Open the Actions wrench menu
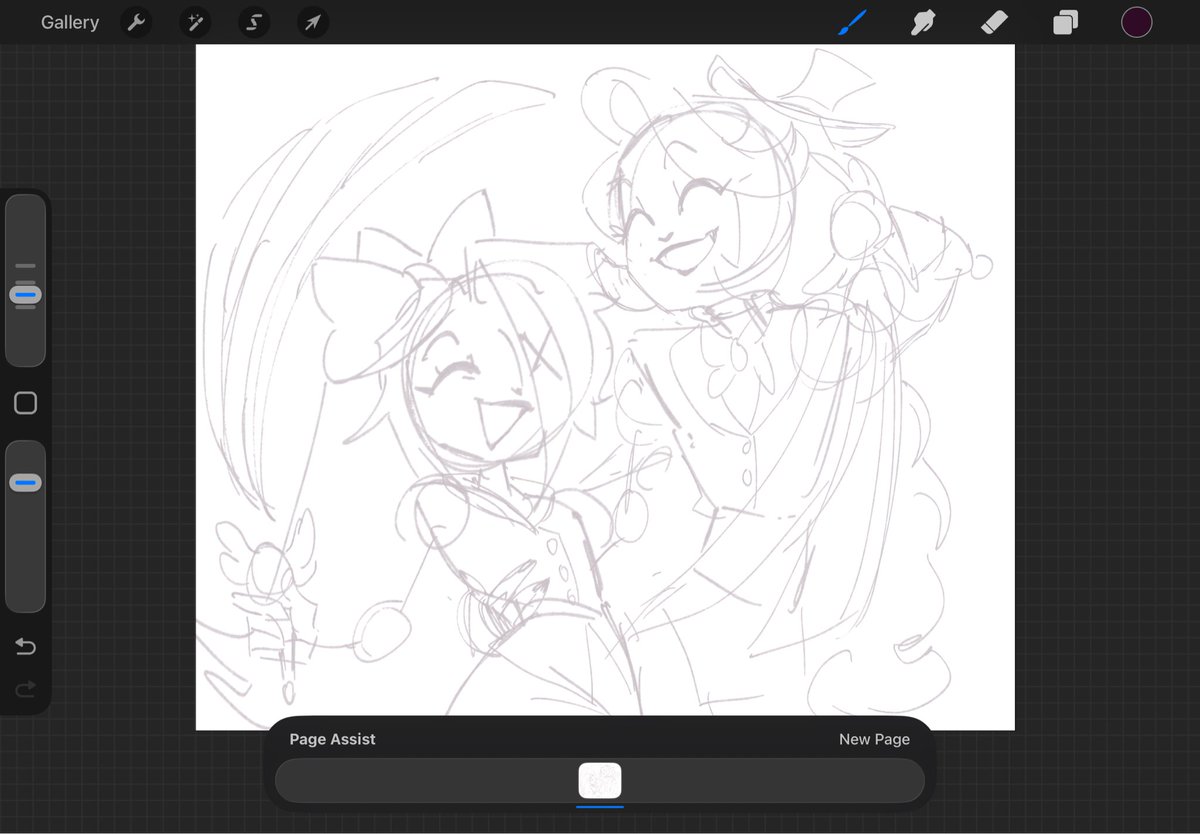1200x834 pixels. coord(136,23)
